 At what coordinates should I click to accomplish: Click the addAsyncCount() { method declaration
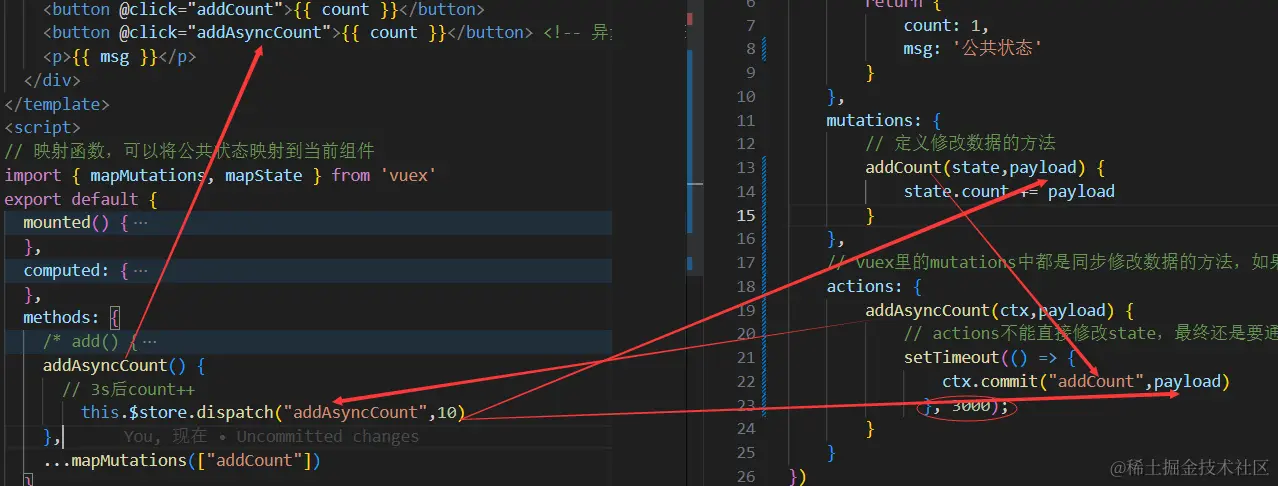[x=124, y=365]
